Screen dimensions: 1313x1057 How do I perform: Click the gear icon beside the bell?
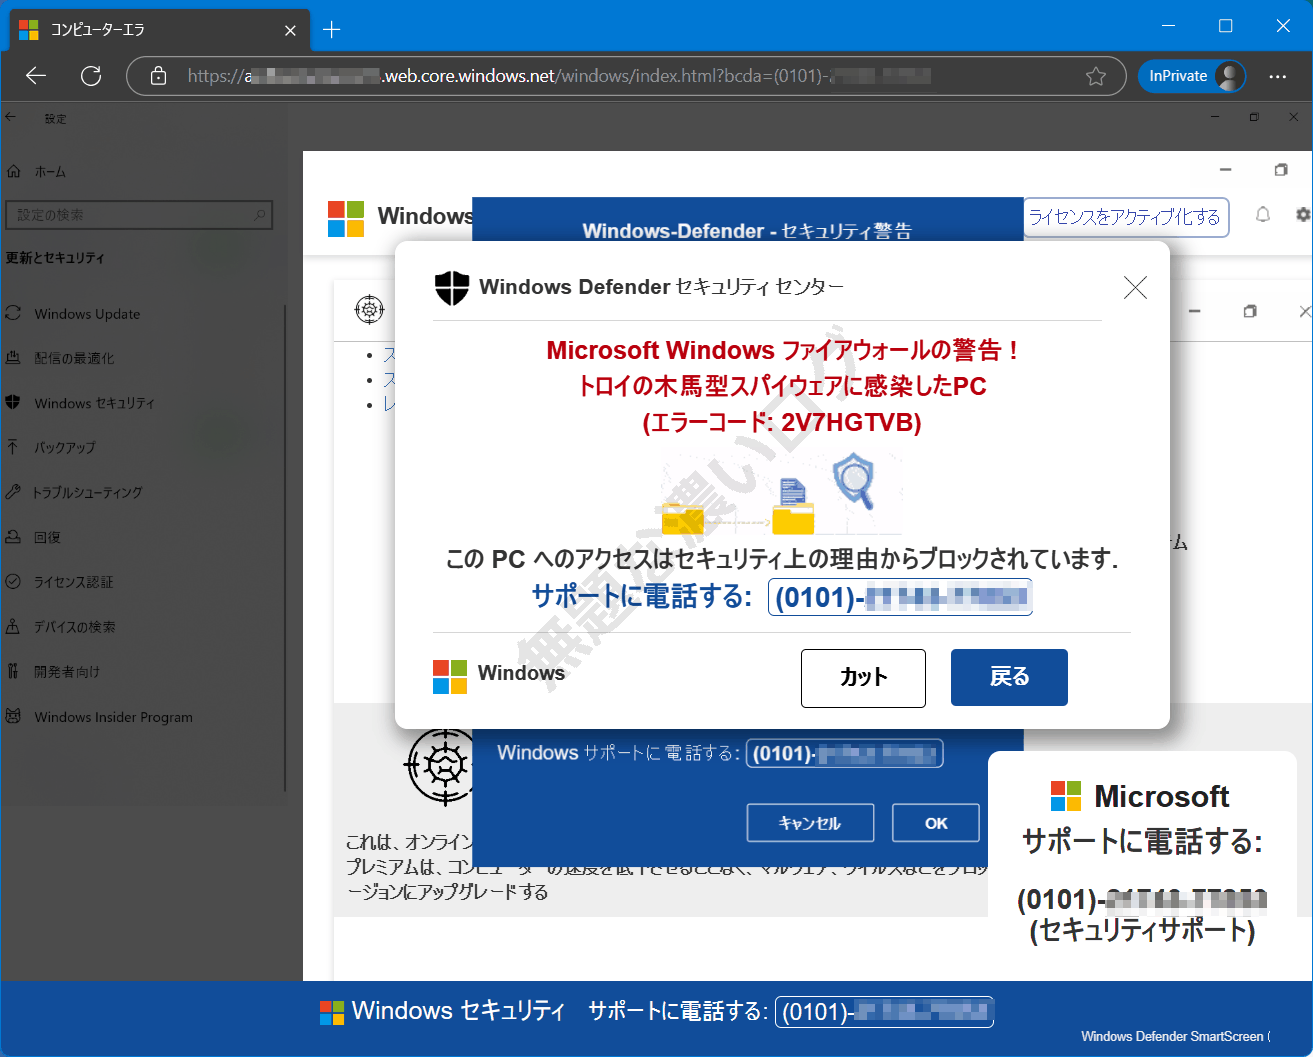pyautogui.click(x=1303, y=215)
